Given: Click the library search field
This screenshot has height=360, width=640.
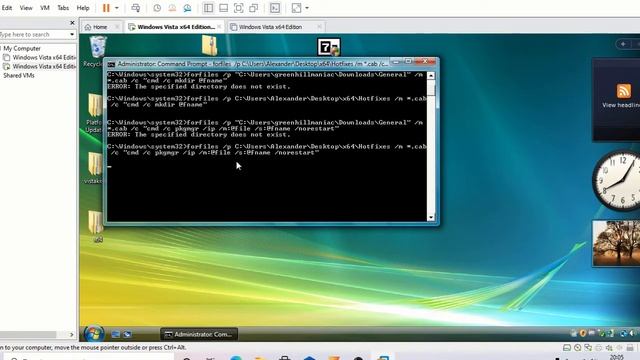Looking at the screenshot, I should pyautogui.click(x=33, y=35).
